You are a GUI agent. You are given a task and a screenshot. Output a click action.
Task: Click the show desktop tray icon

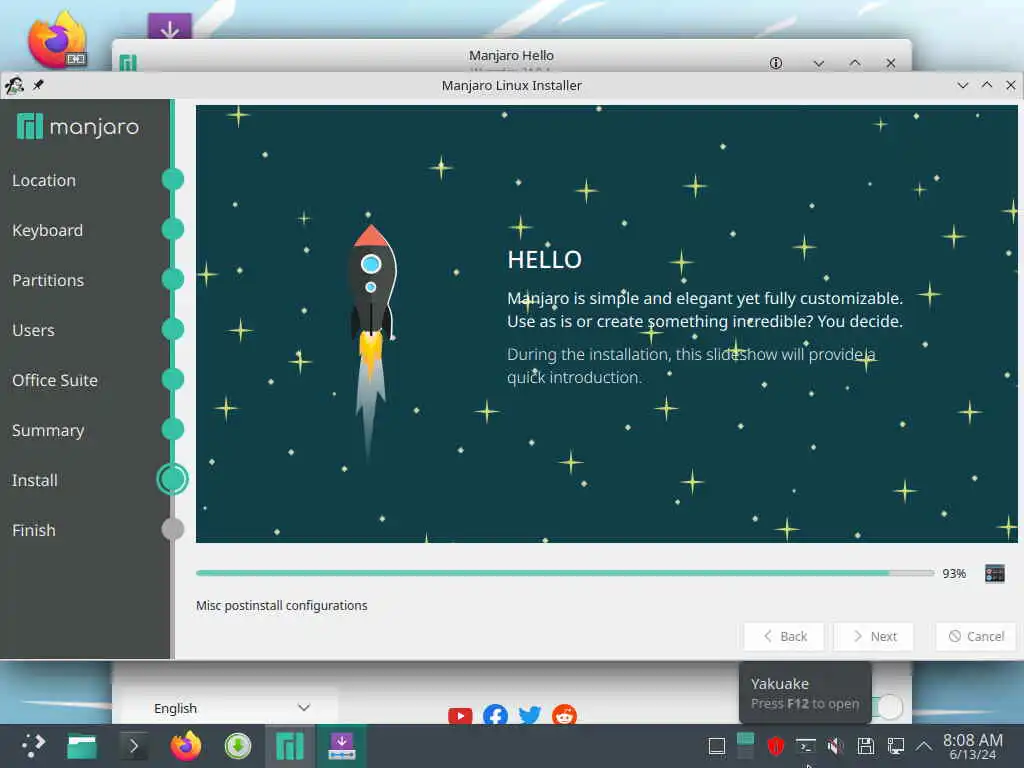click(716, 746)
